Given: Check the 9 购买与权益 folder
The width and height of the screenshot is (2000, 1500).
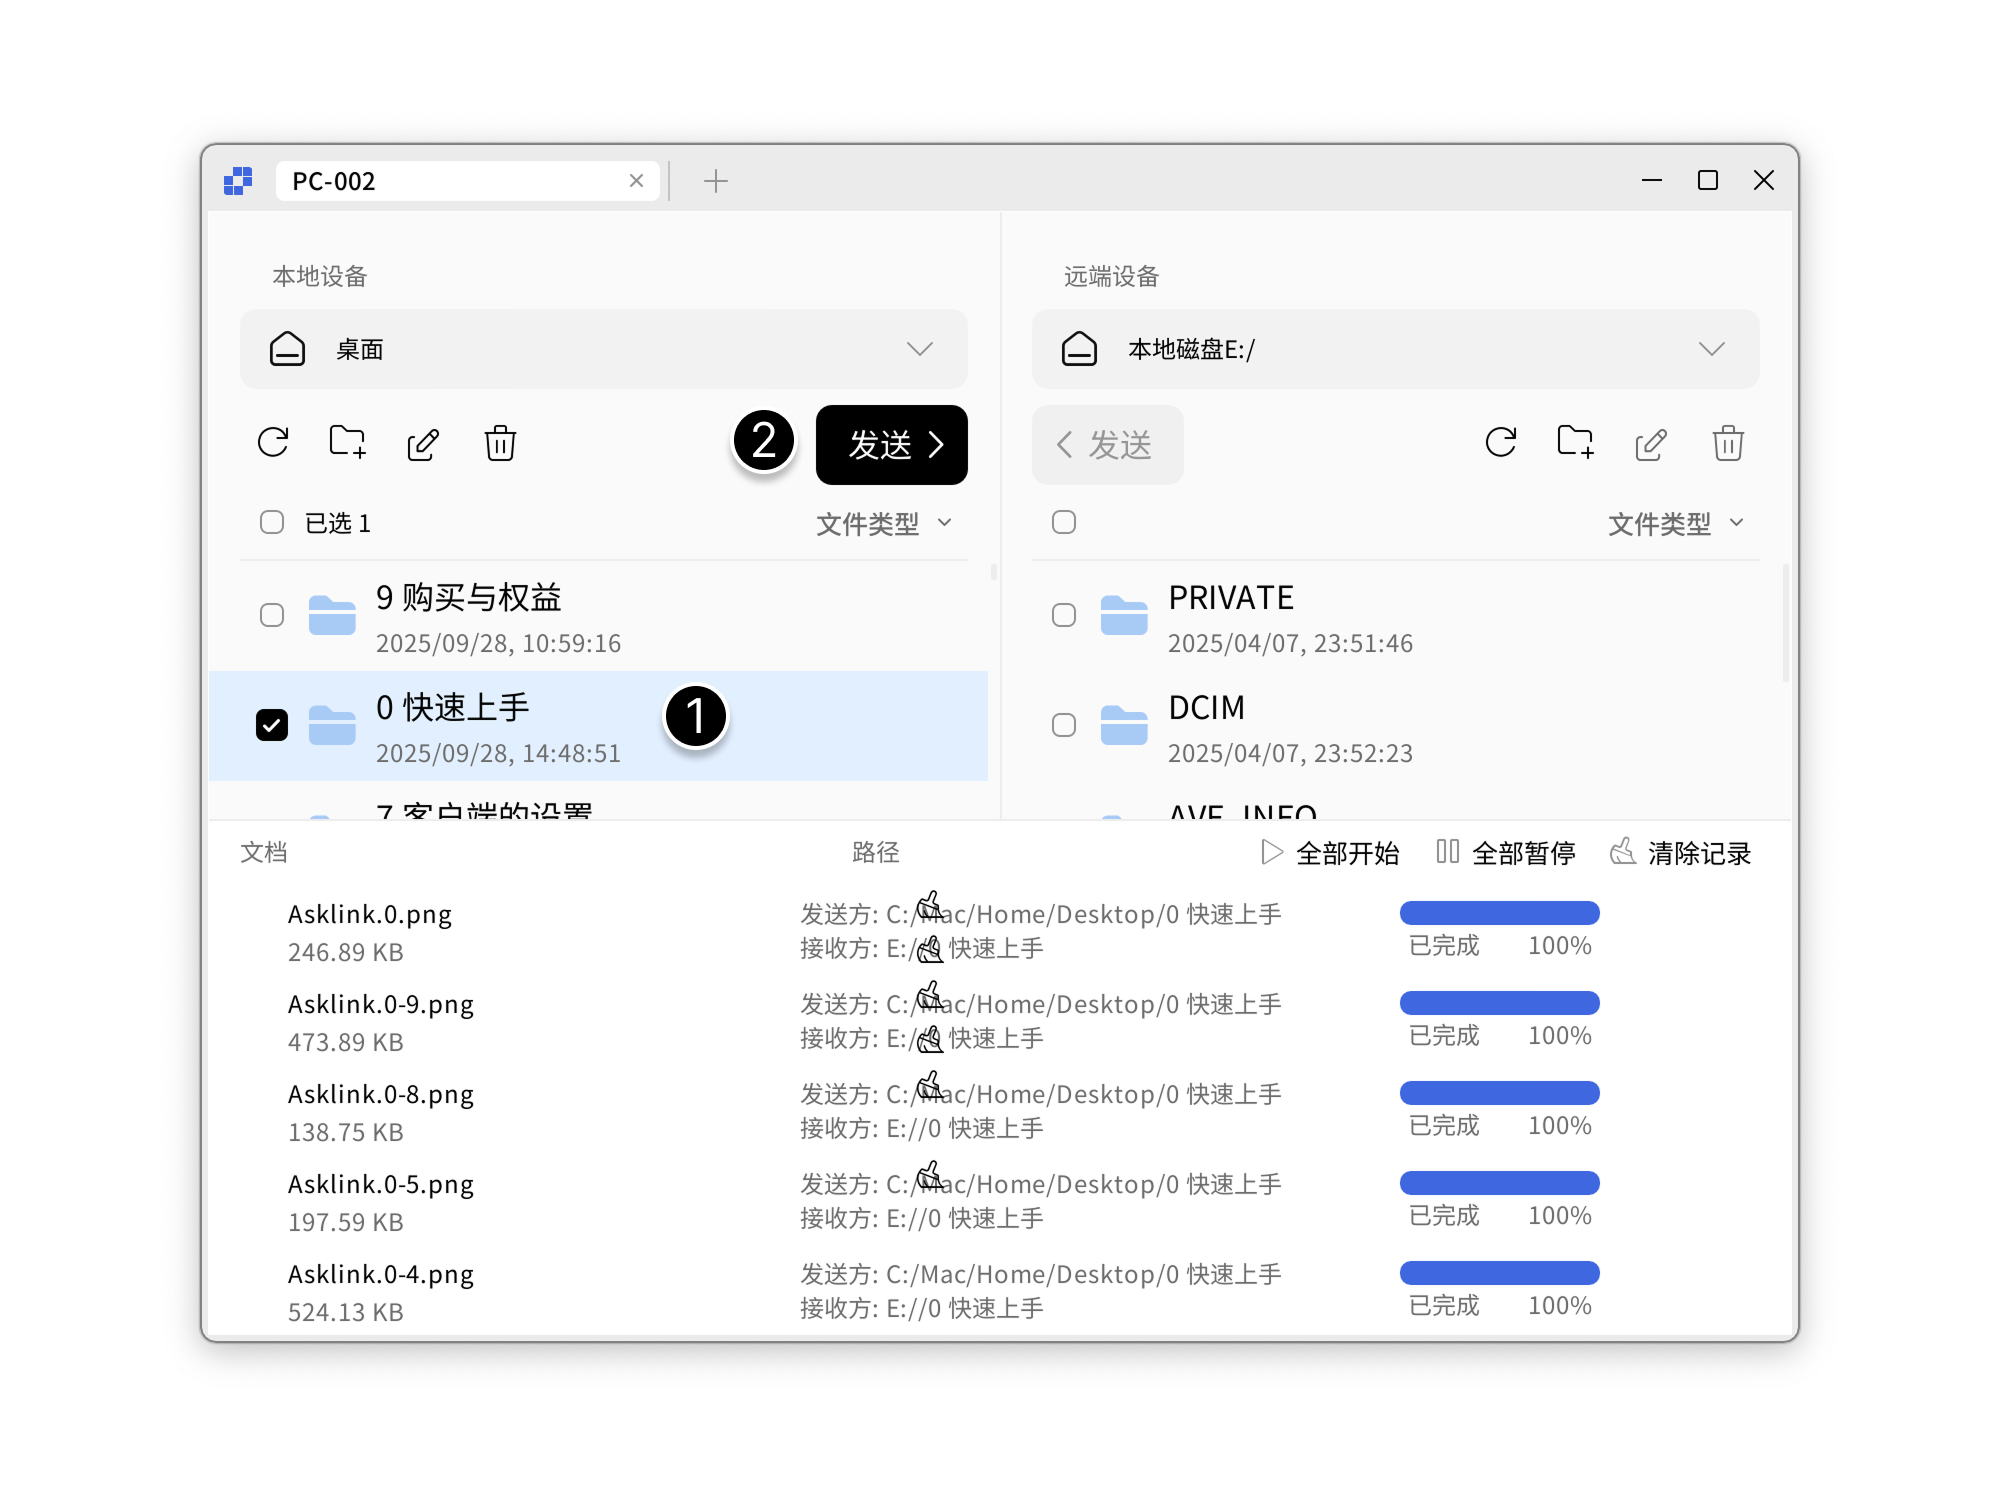Looking at the screenshot, I should tap(272, 615).
